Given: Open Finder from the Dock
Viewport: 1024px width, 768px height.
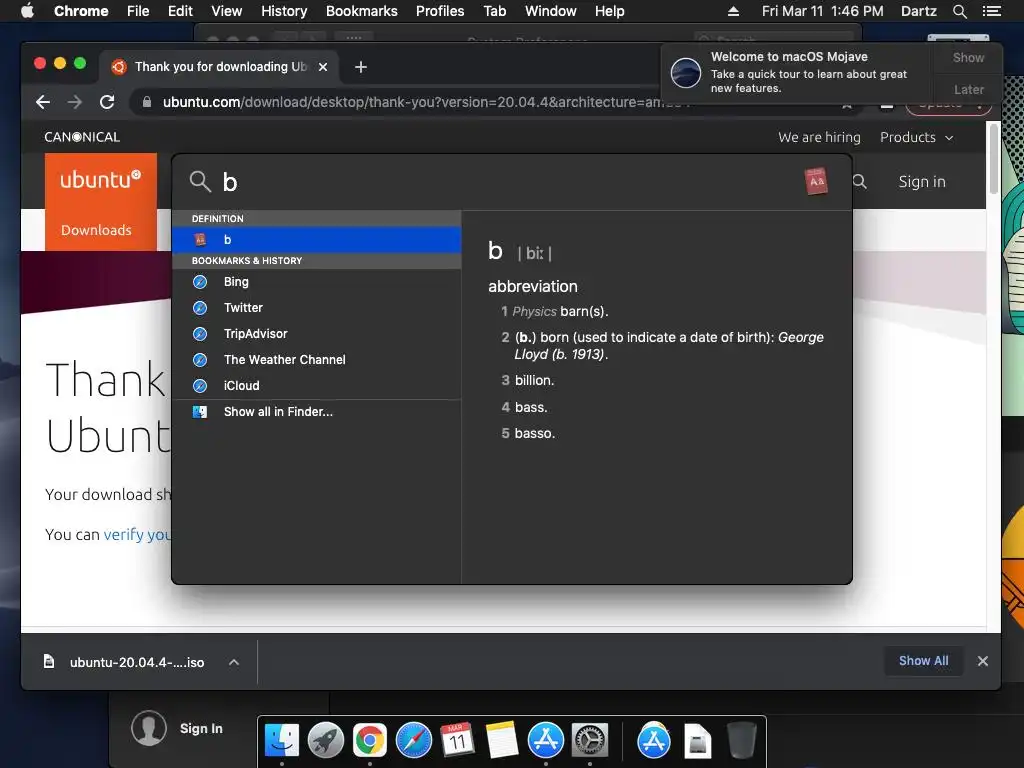Looking at the screenshot, I should (281, 741).
